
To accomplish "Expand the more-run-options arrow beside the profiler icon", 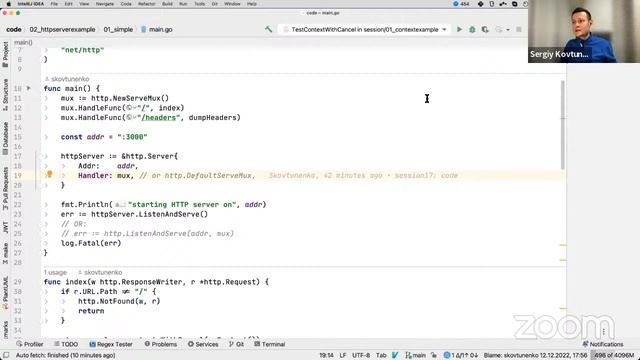I will 508,30.
